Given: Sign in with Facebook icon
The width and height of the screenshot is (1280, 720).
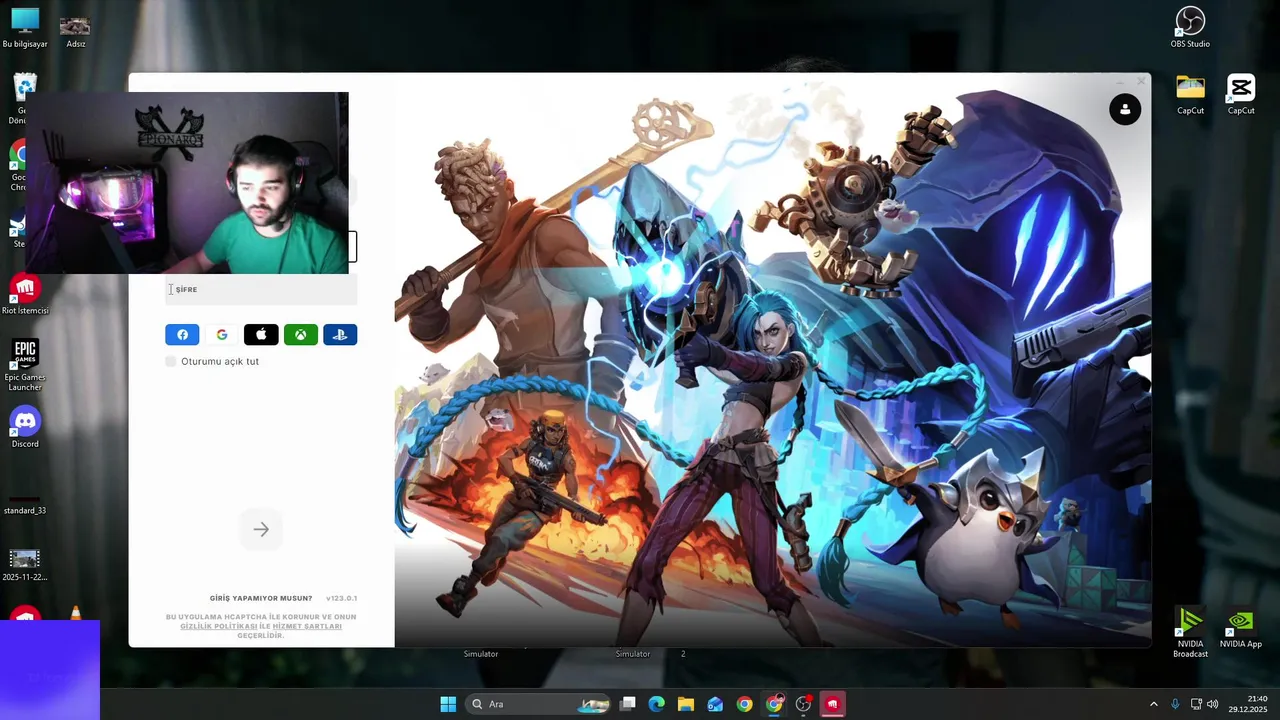Looking at the screenshot, I should [x=182, y=335].
